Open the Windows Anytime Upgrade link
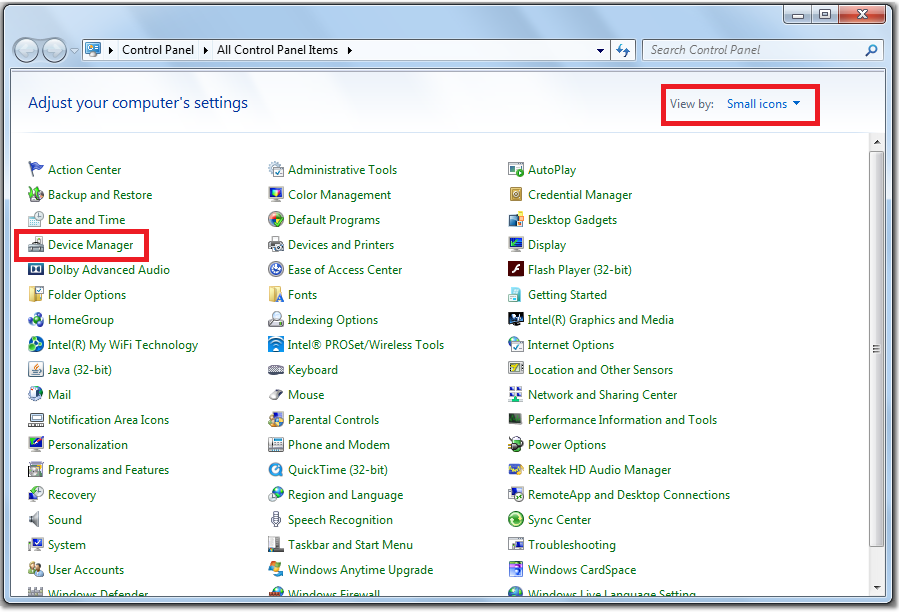This screenshot has height=612, width=899. tap(360, 570)
